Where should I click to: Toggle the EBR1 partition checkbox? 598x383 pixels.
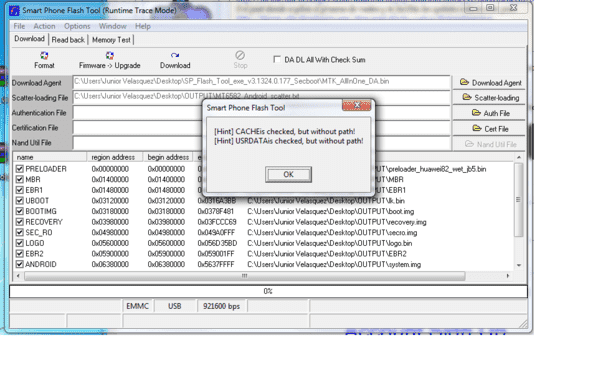pos(20,190)
